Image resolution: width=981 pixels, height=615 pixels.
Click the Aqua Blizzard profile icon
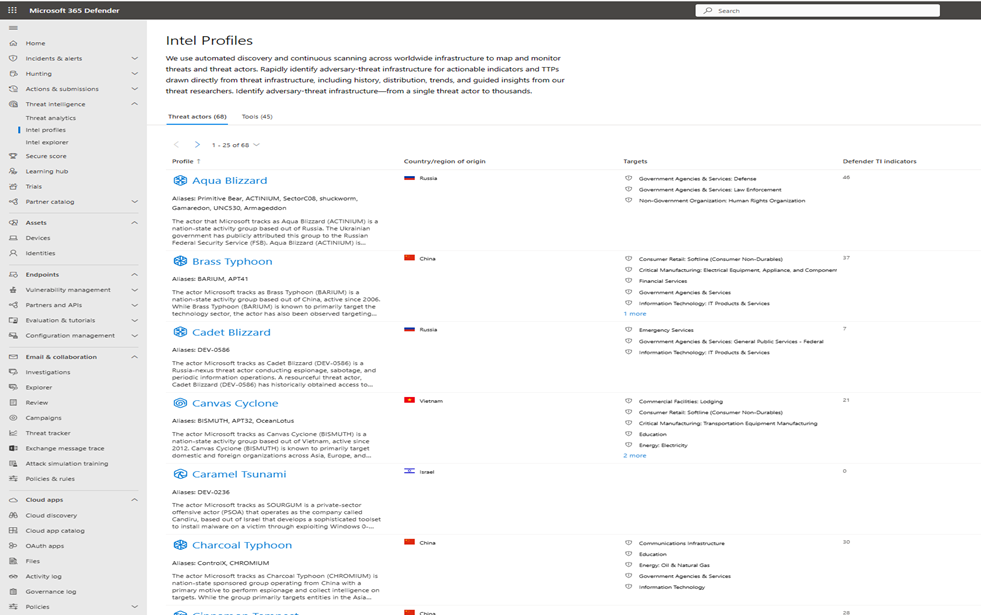click(180, 180)
